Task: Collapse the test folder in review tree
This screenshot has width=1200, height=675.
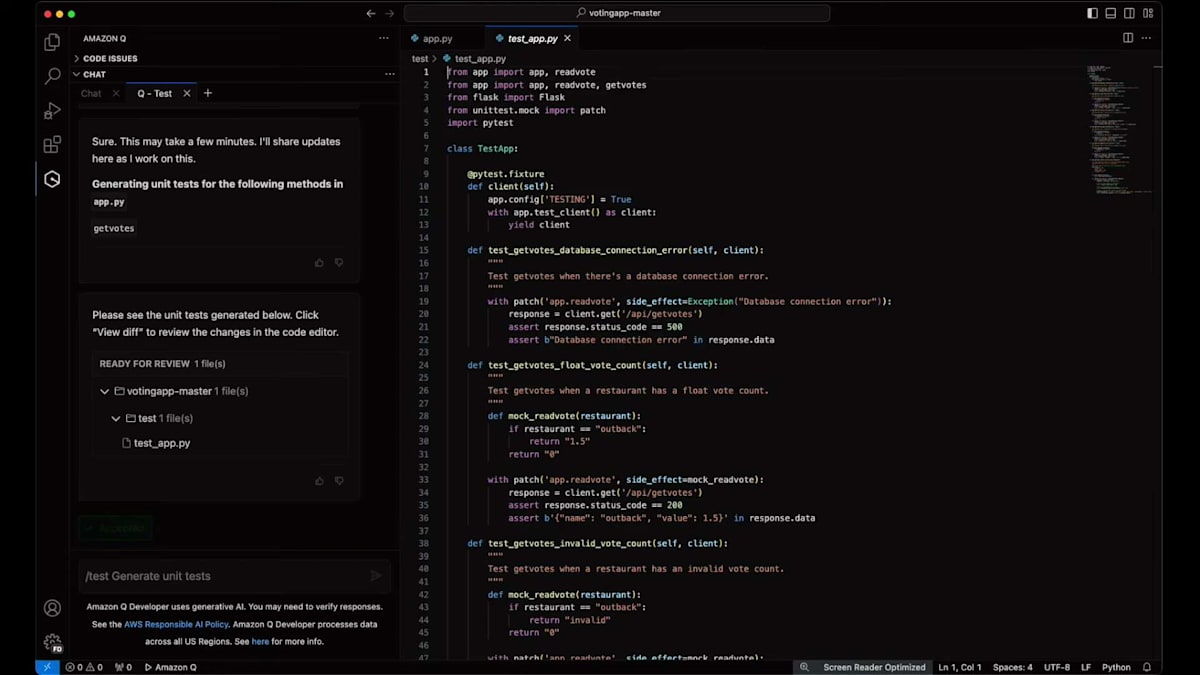Action: (x=116, y=418)
